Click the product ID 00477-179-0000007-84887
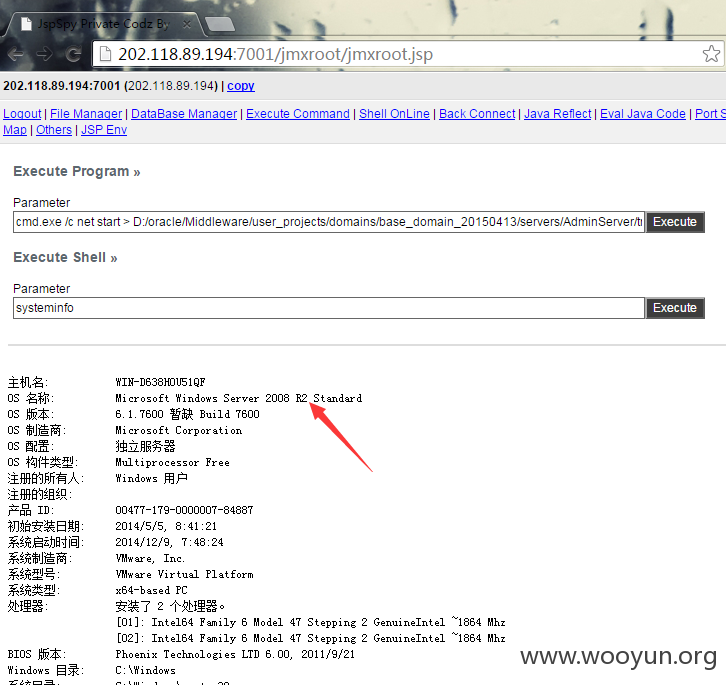 coord(184,510)
